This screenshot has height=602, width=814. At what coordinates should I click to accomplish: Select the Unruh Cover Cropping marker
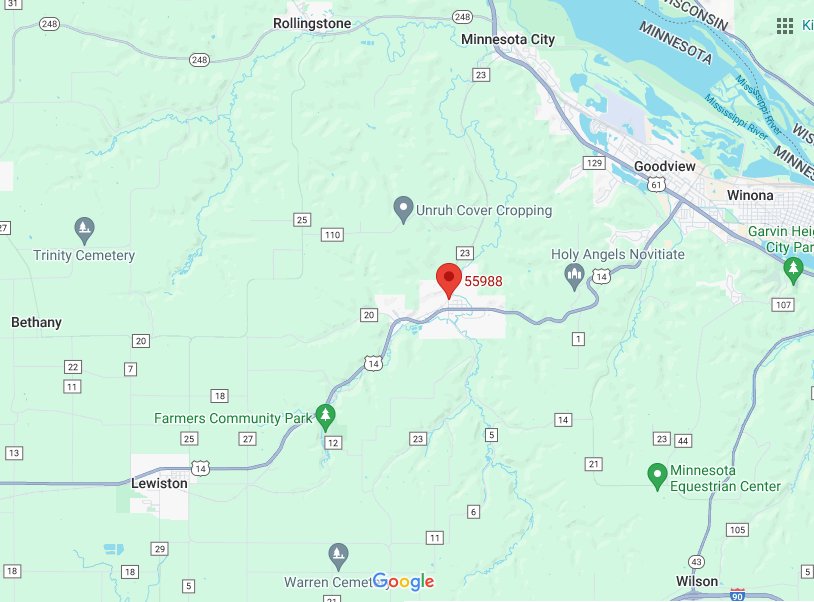(x=403, y=210)
